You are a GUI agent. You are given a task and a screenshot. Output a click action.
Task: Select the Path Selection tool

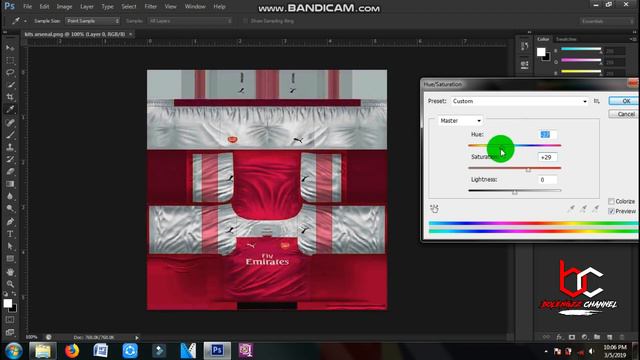point(10,247)
